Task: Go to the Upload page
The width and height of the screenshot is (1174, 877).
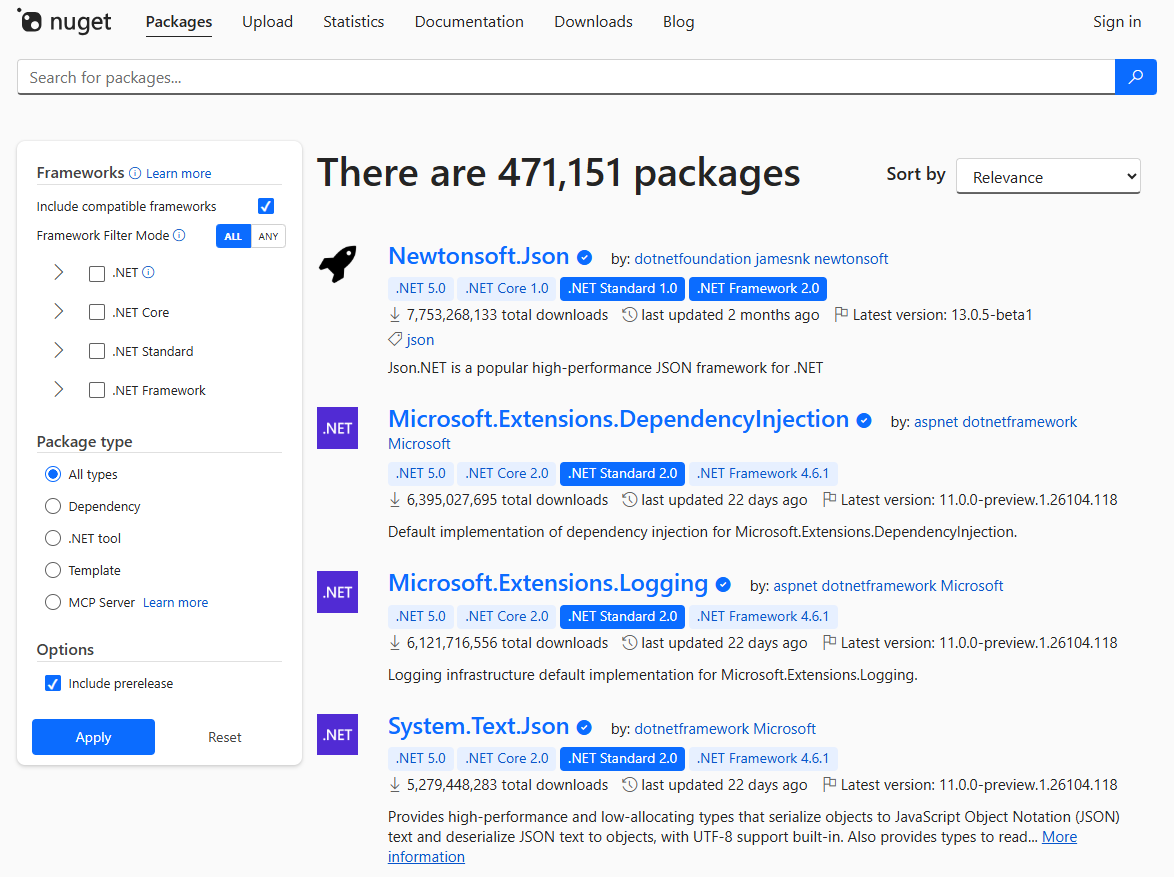Action: point(267,22)
